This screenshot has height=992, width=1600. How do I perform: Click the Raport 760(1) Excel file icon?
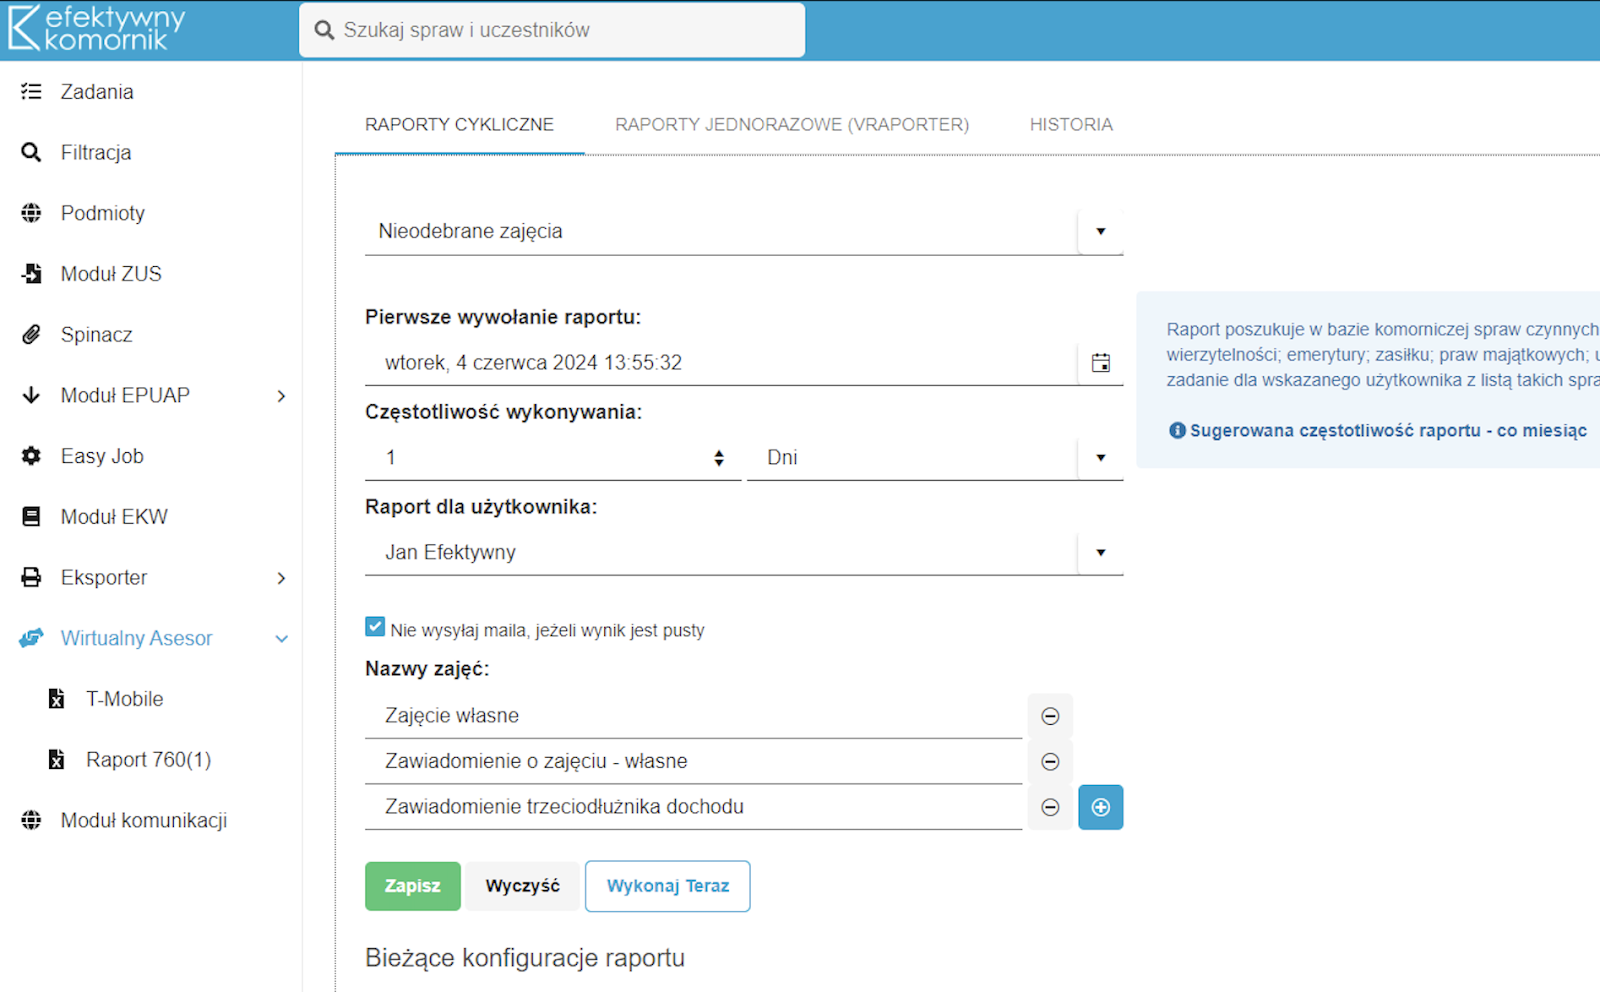pyautogui.click(x=57, y=760)
